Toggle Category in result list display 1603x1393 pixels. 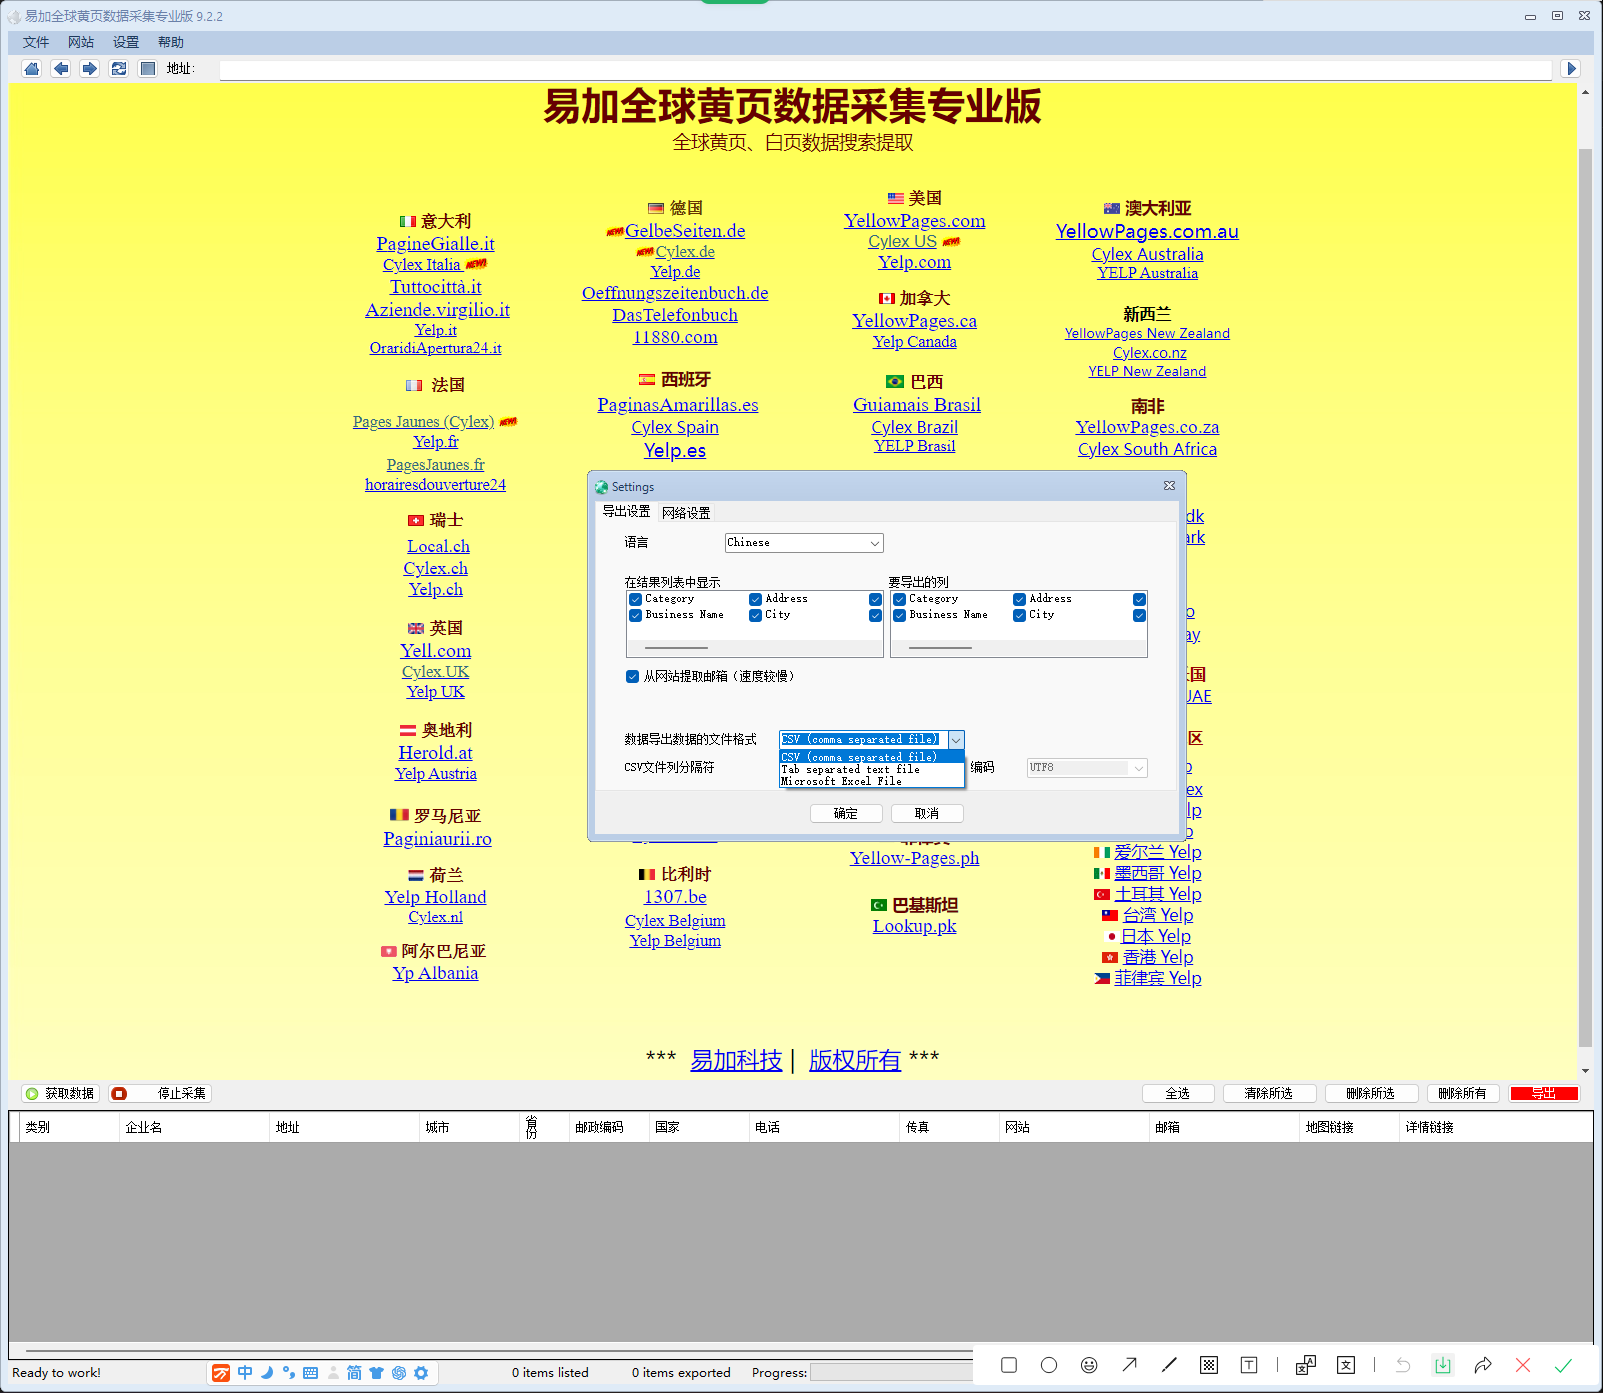[635, 599]
